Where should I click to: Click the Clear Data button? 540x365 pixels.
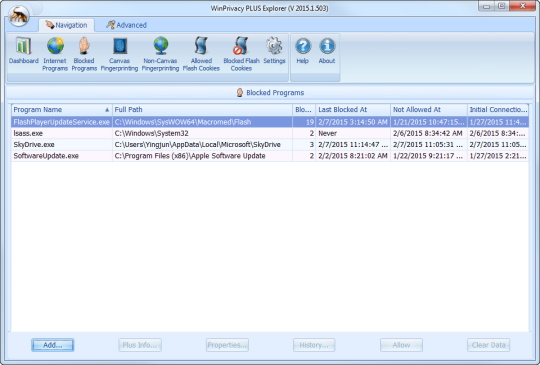pyautogui.click(x=488, y=345)
